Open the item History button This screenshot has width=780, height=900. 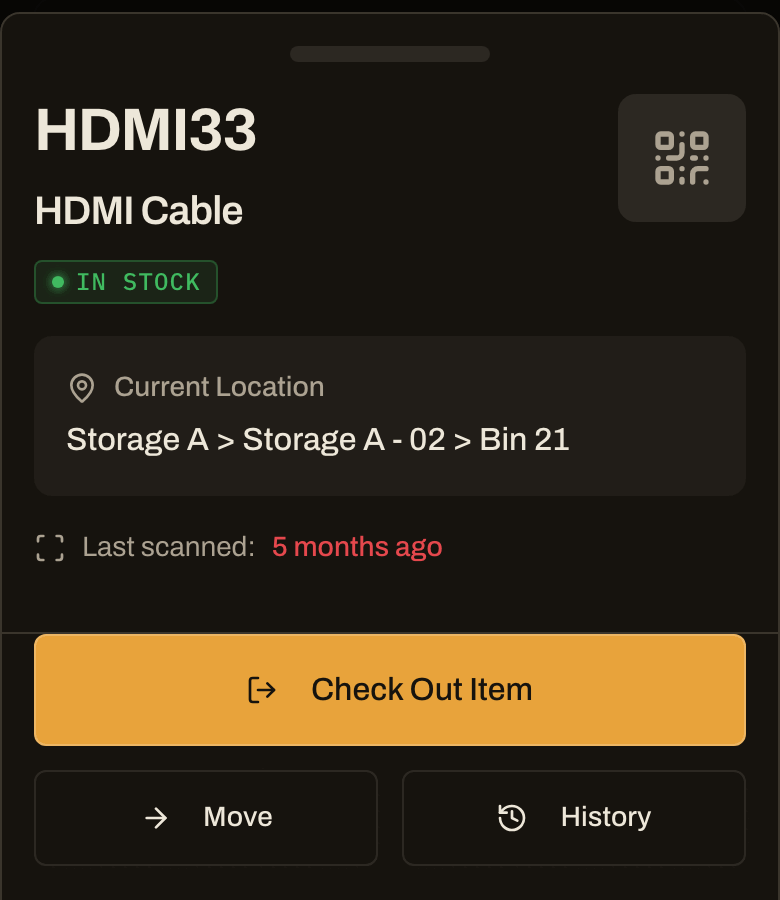574,817
